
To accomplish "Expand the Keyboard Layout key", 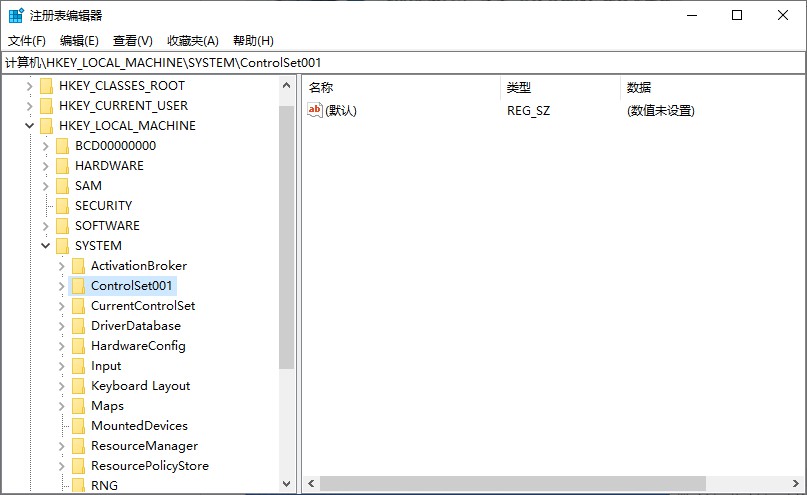I will pos(61,386).
